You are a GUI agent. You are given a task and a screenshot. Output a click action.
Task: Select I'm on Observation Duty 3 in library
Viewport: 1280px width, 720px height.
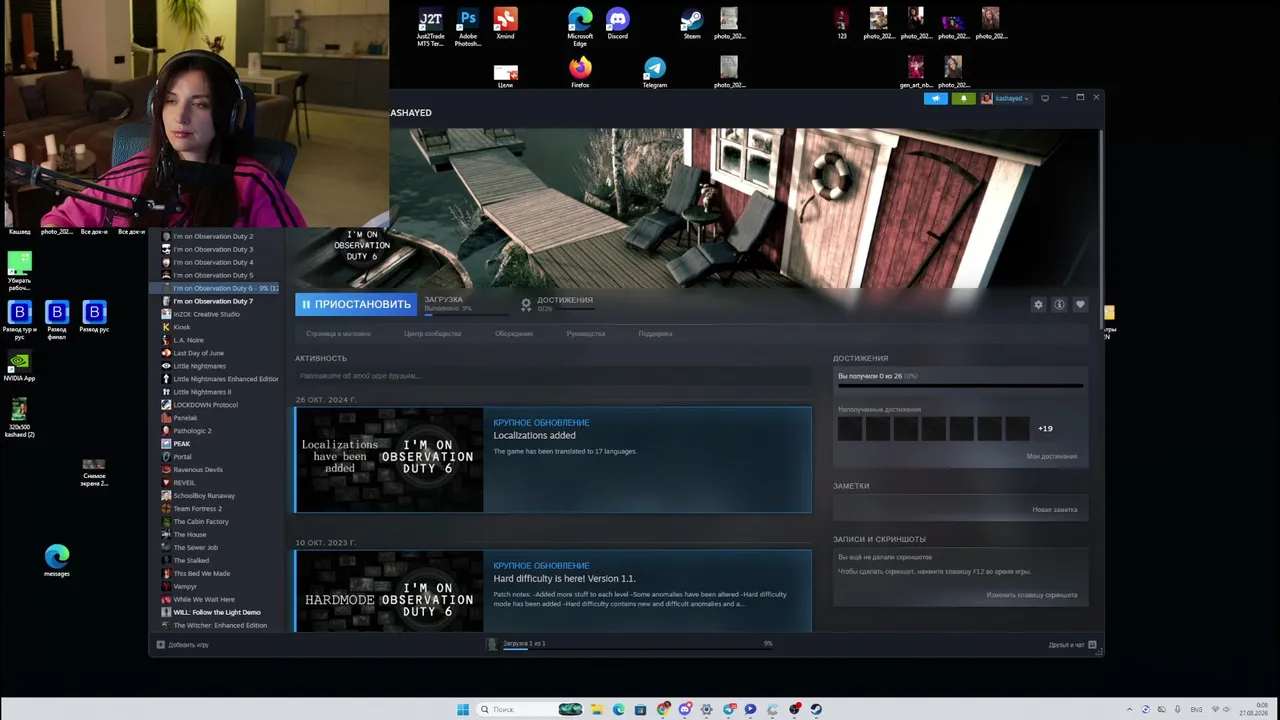click(x=213, y=249)
